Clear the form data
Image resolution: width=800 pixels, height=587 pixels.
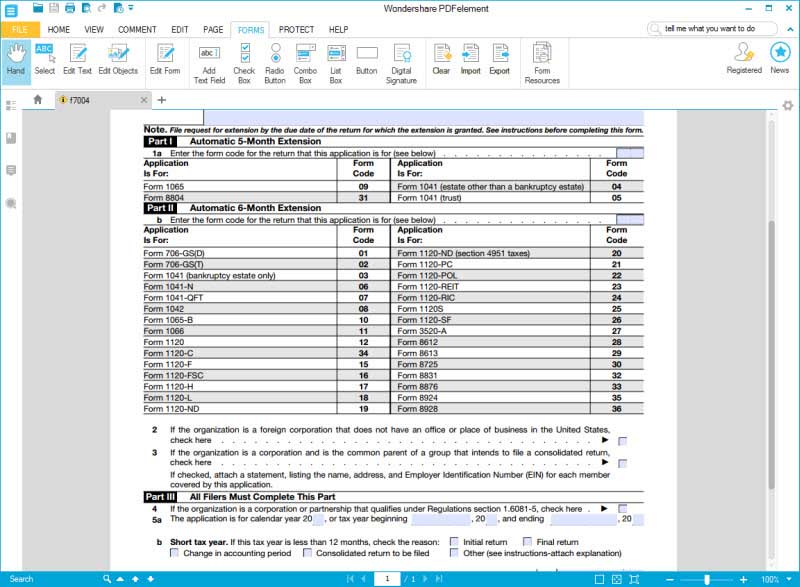pyautogui.click(x=441, y=60)
